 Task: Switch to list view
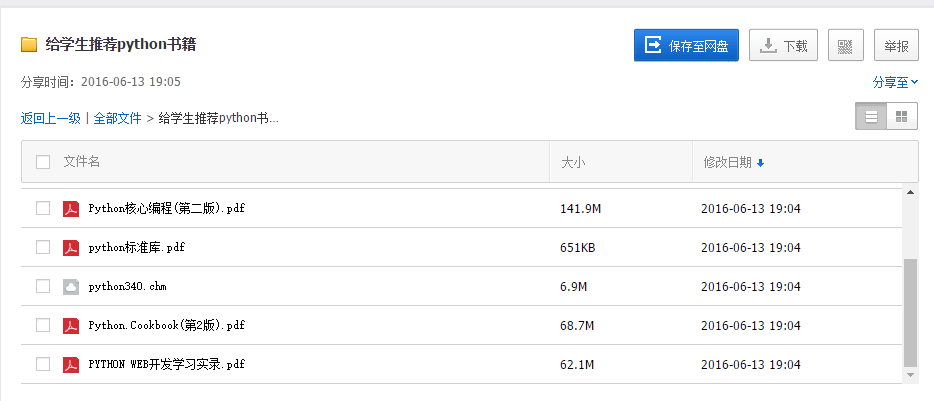point(871,117)
